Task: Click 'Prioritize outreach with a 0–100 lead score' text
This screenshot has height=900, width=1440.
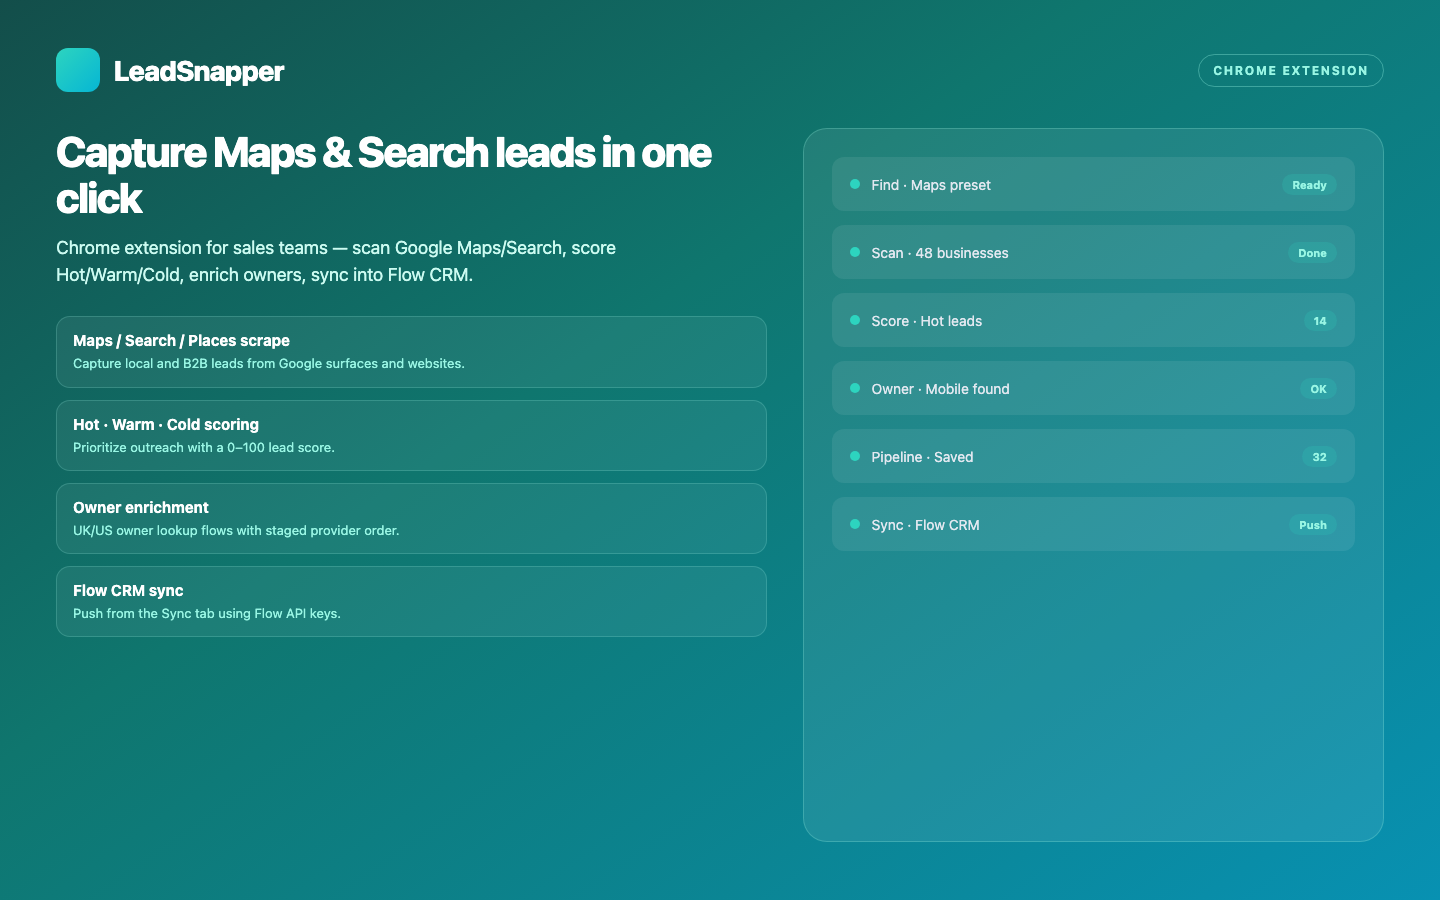Action: click(x=204, y=448)
